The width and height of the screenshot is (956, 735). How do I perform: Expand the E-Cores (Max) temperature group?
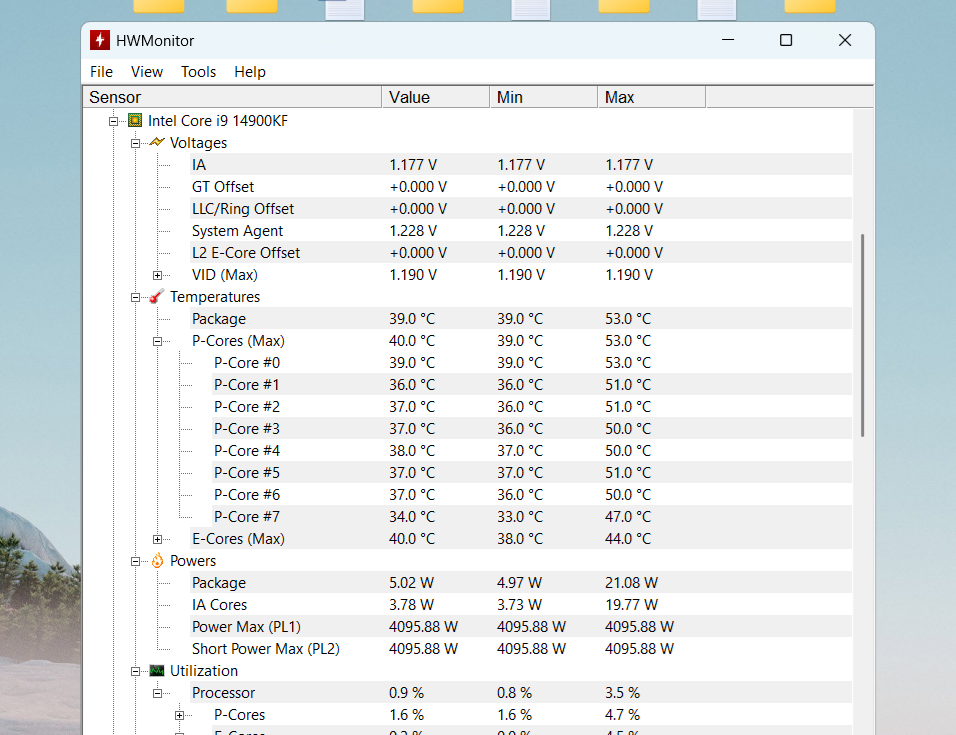click(157, 539)
